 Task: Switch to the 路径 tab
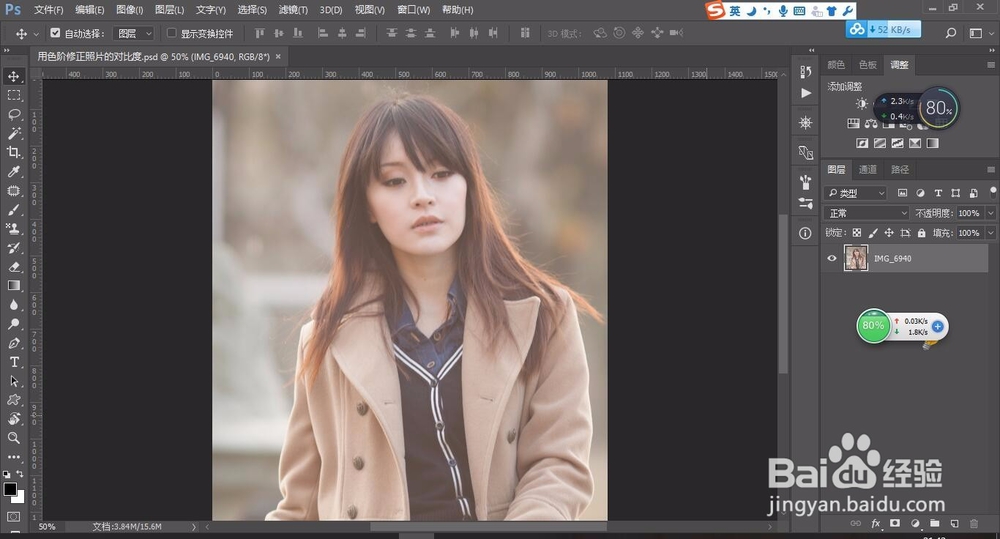900,170
